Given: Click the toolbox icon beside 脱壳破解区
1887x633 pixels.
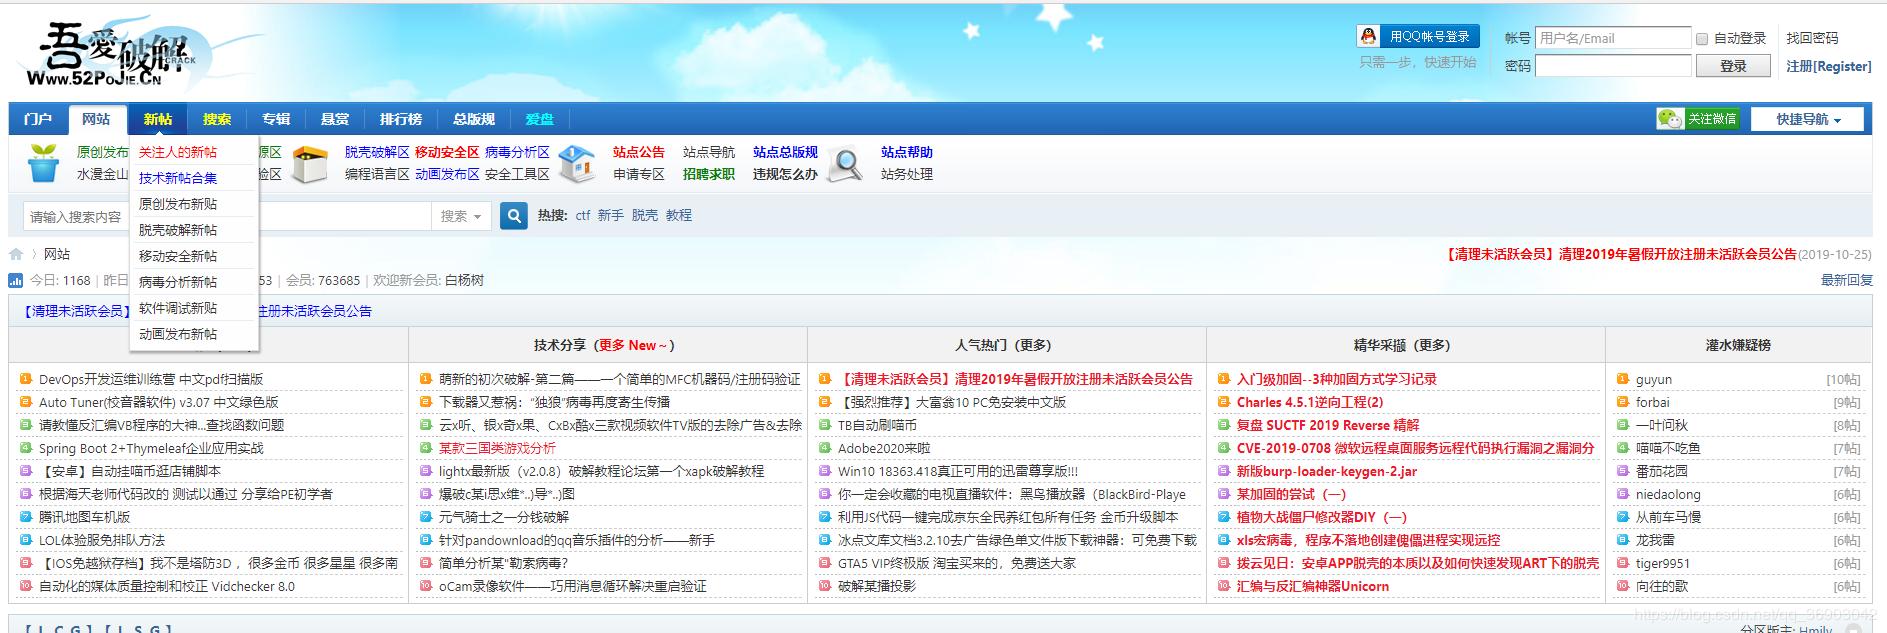Looking at the screenshot, I should click(310, 163).
